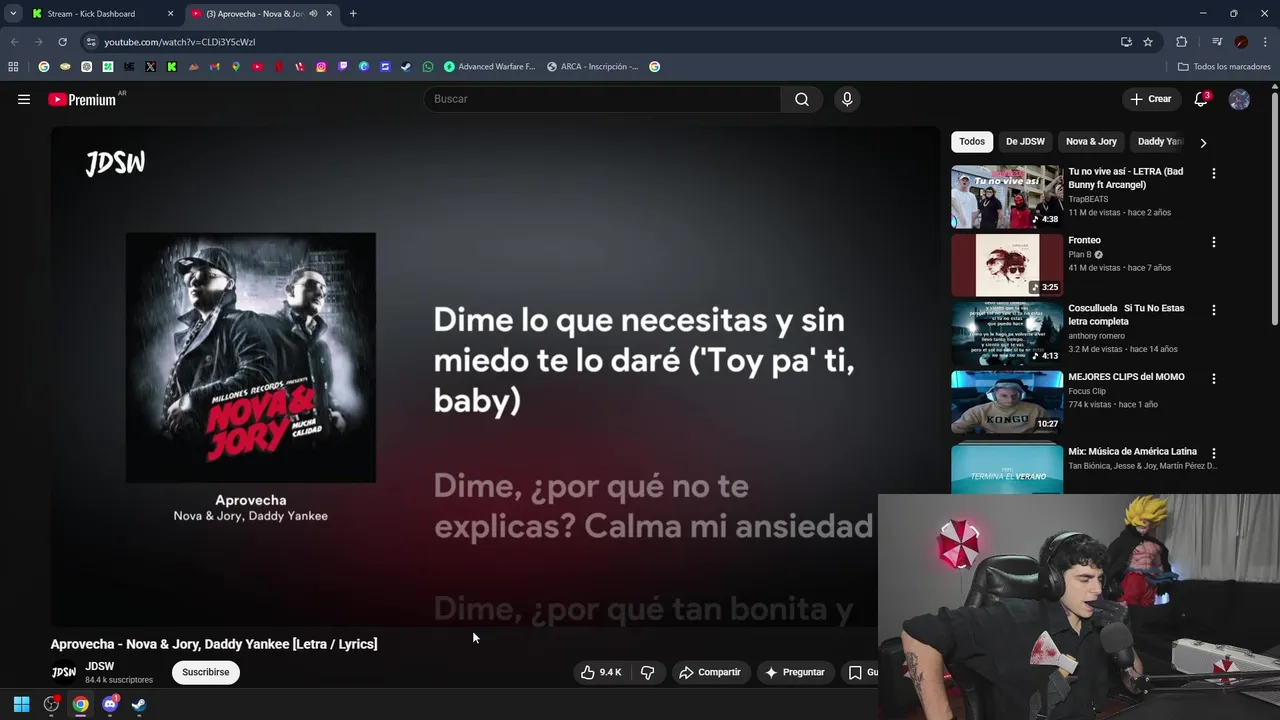1280x720 pixels.
Task: Bookmark this page with the star
Action: [x=1148, y=42]
